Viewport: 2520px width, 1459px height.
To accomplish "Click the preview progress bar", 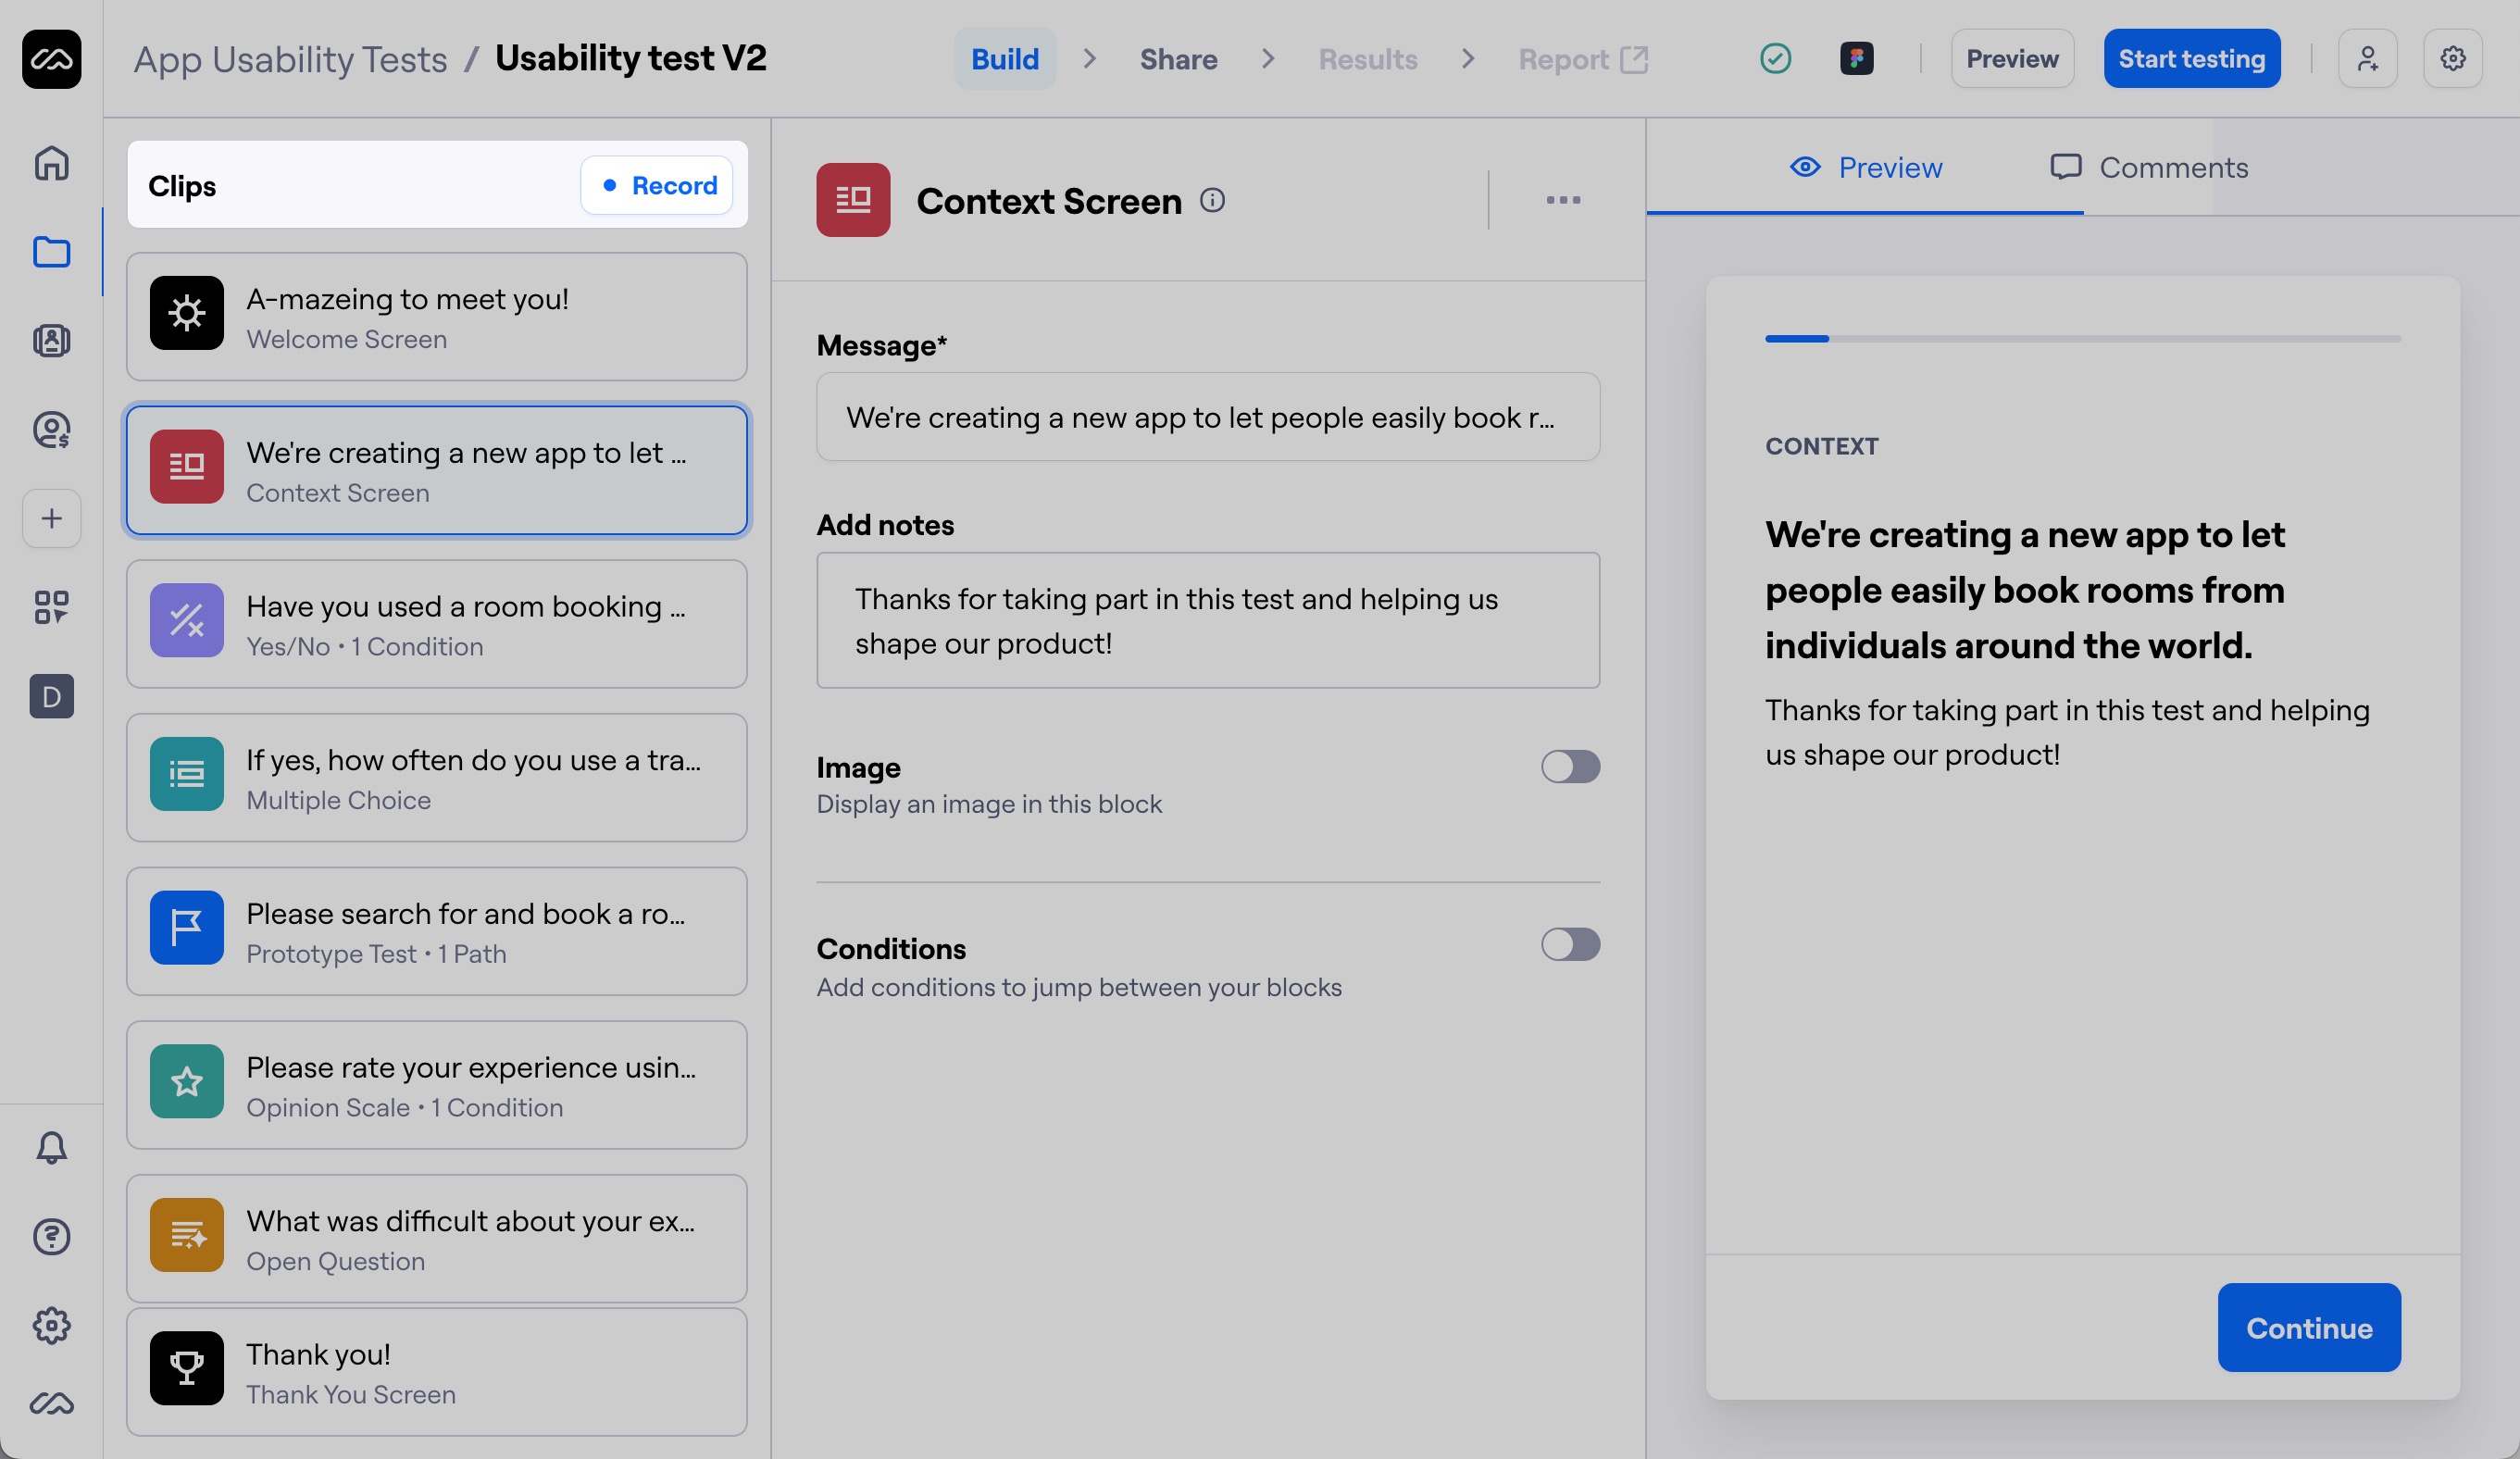I will coord(2082,339).
